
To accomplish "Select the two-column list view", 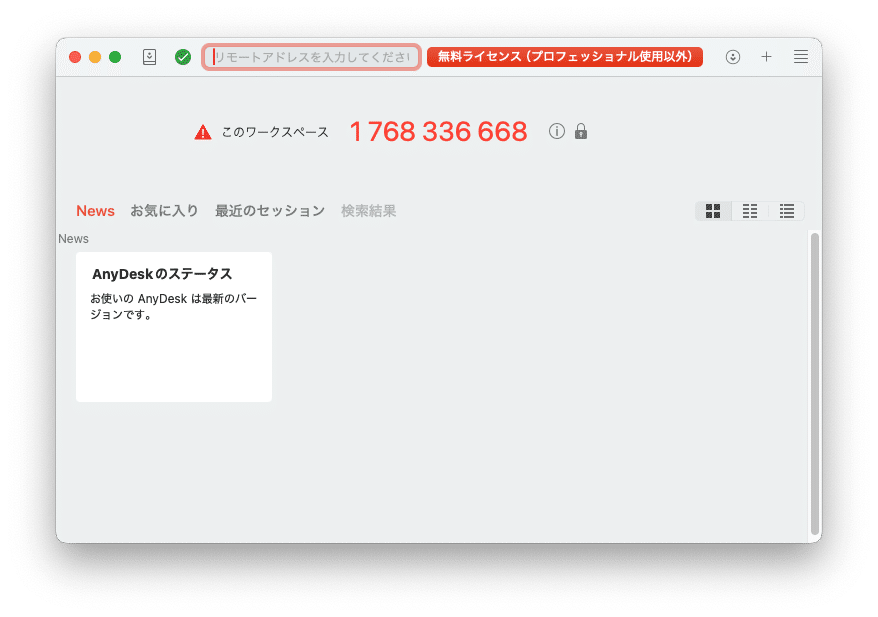I will [x=750, y=211].
